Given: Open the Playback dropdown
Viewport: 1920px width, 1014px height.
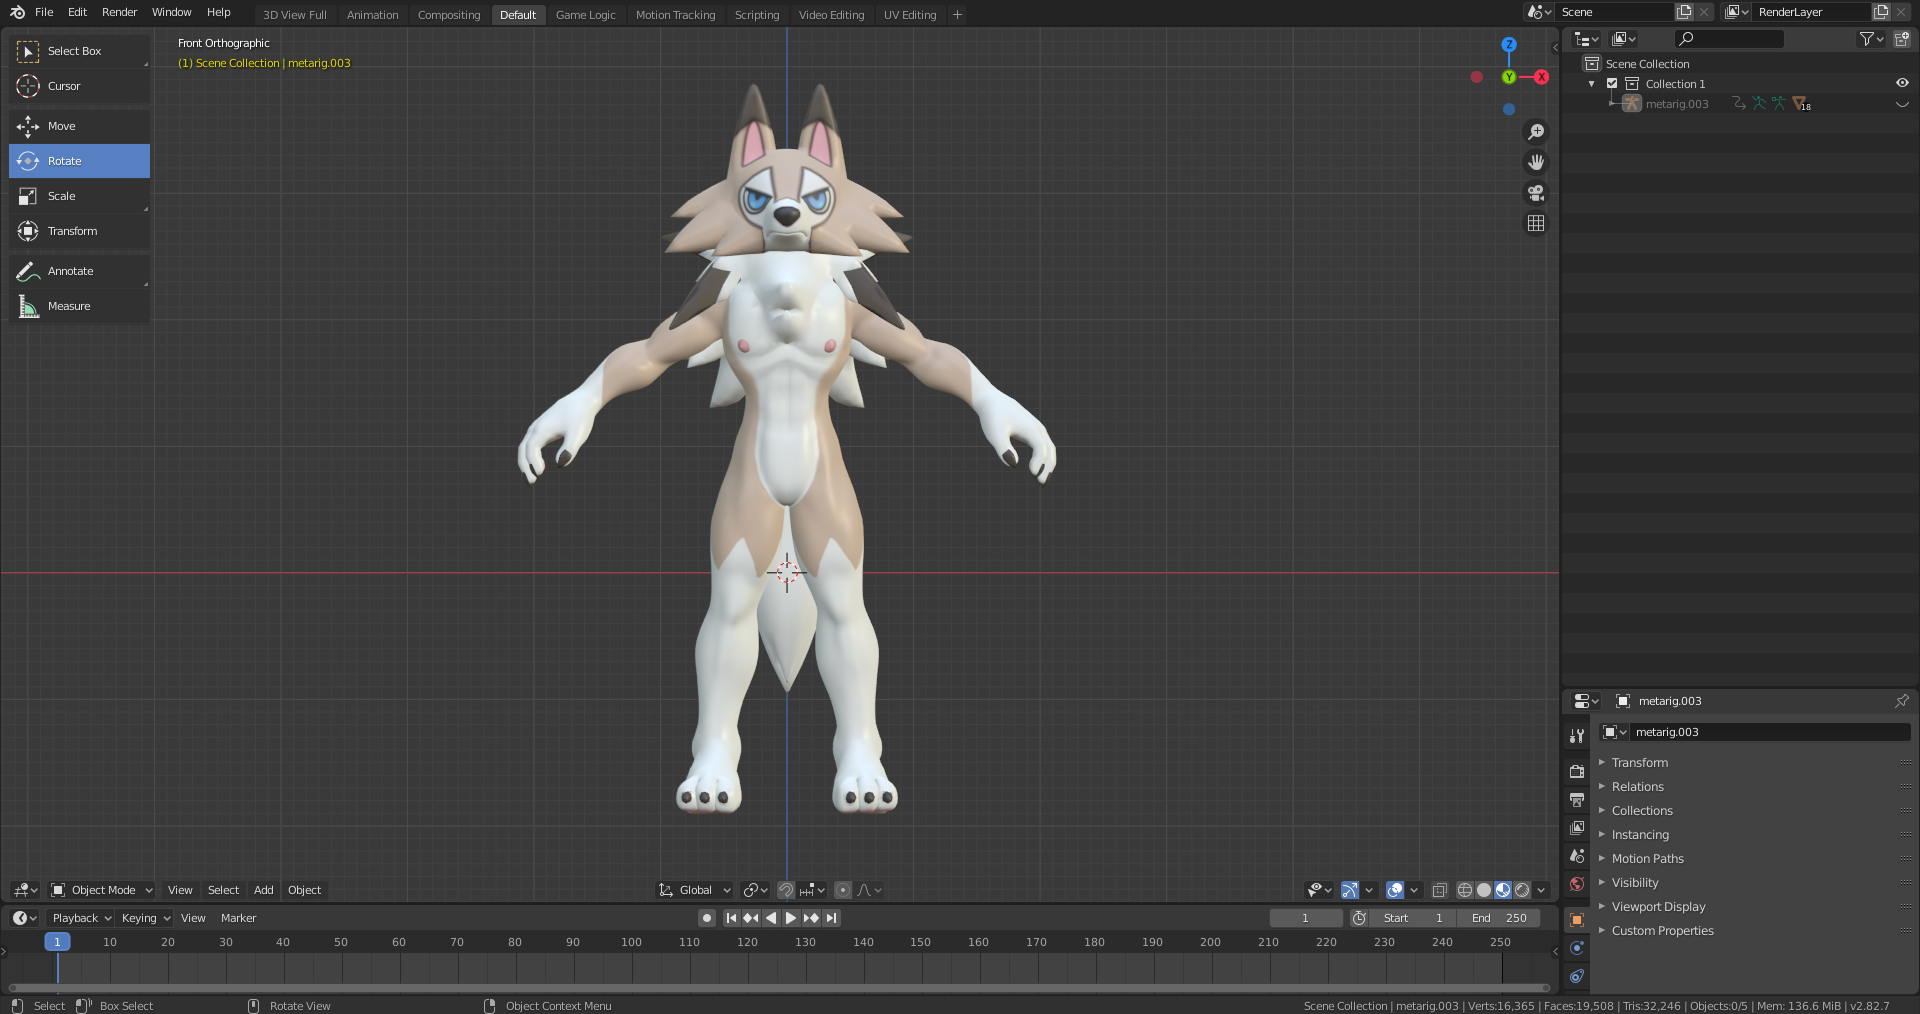Looking at the screenshot, I should coord(81,918).
